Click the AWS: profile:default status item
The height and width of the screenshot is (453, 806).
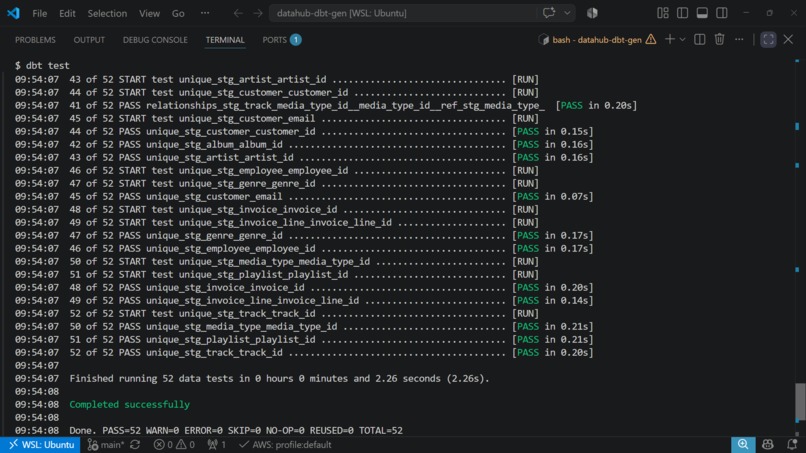coord(285,445)
